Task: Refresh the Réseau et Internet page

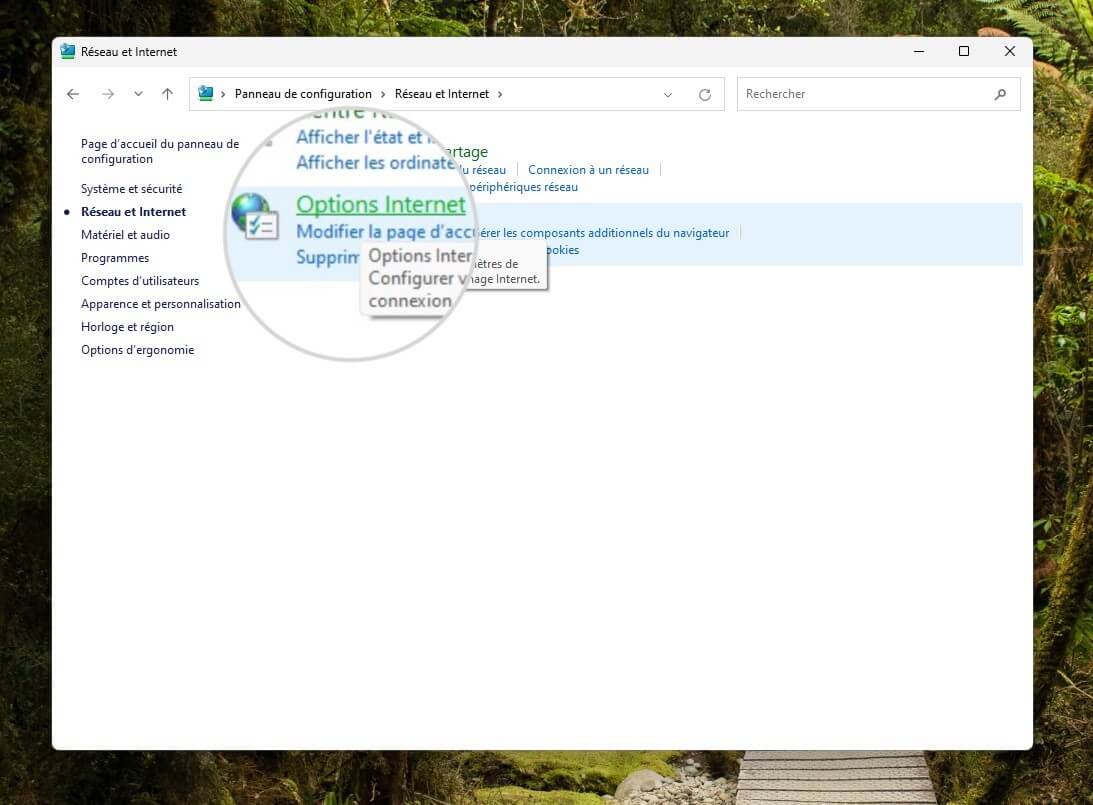Action: click(x=705, y=95)
